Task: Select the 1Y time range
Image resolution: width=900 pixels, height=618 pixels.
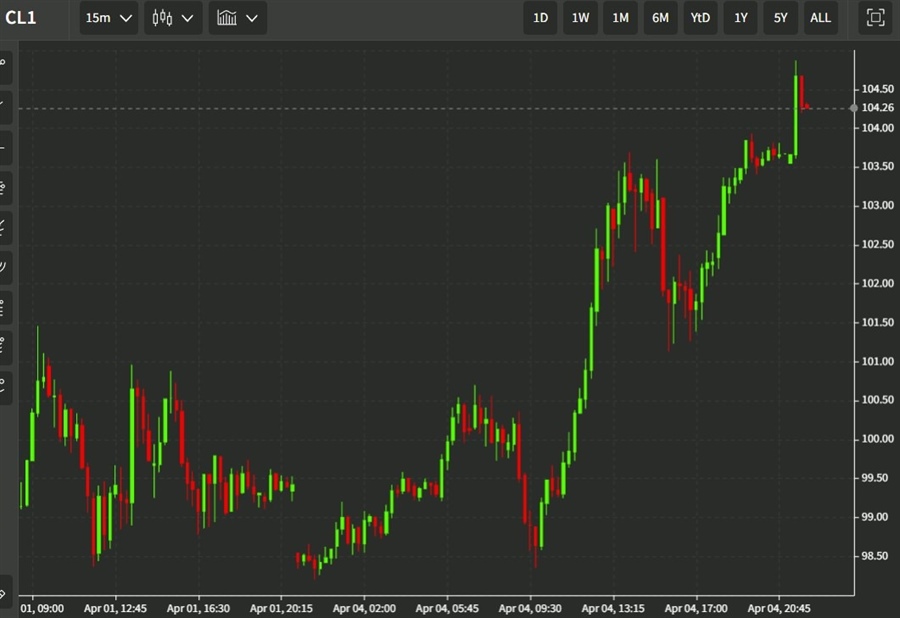Action: [740, 18]
